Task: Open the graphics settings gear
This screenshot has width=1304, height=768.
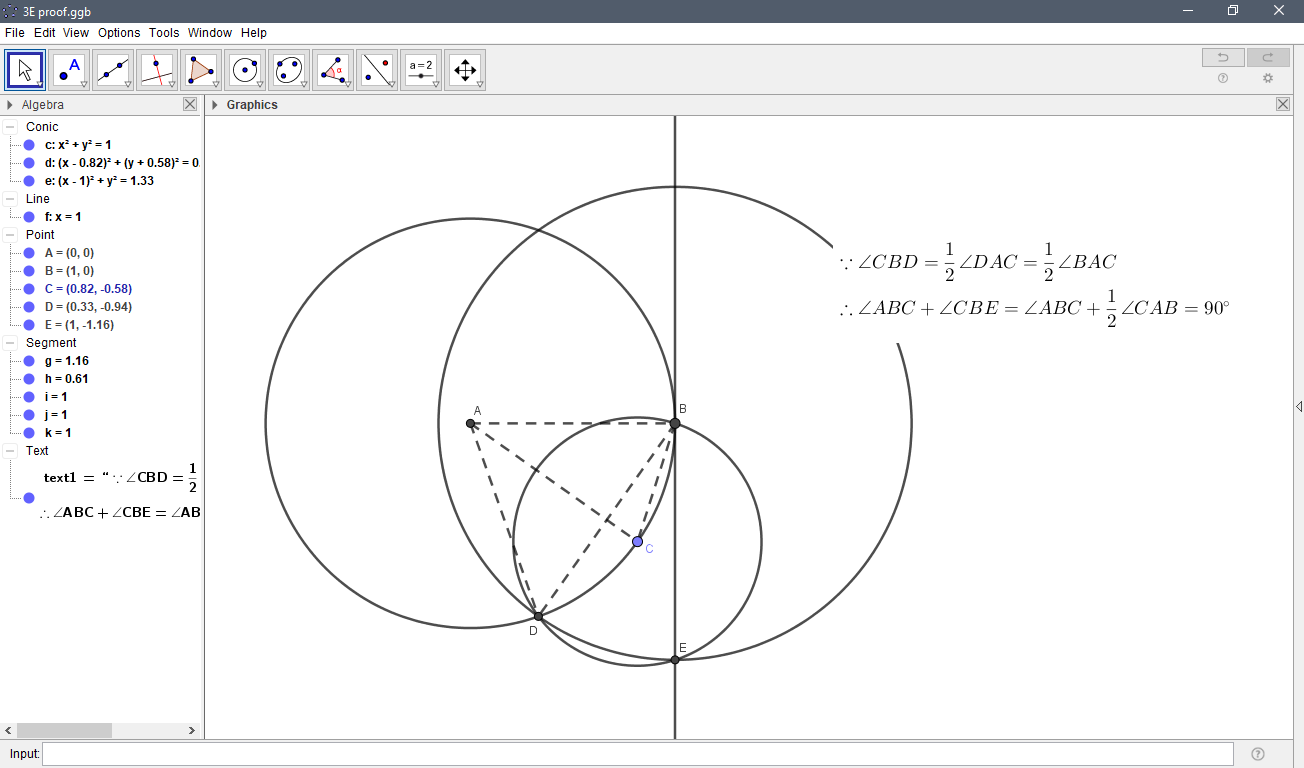Action: 1268,77
